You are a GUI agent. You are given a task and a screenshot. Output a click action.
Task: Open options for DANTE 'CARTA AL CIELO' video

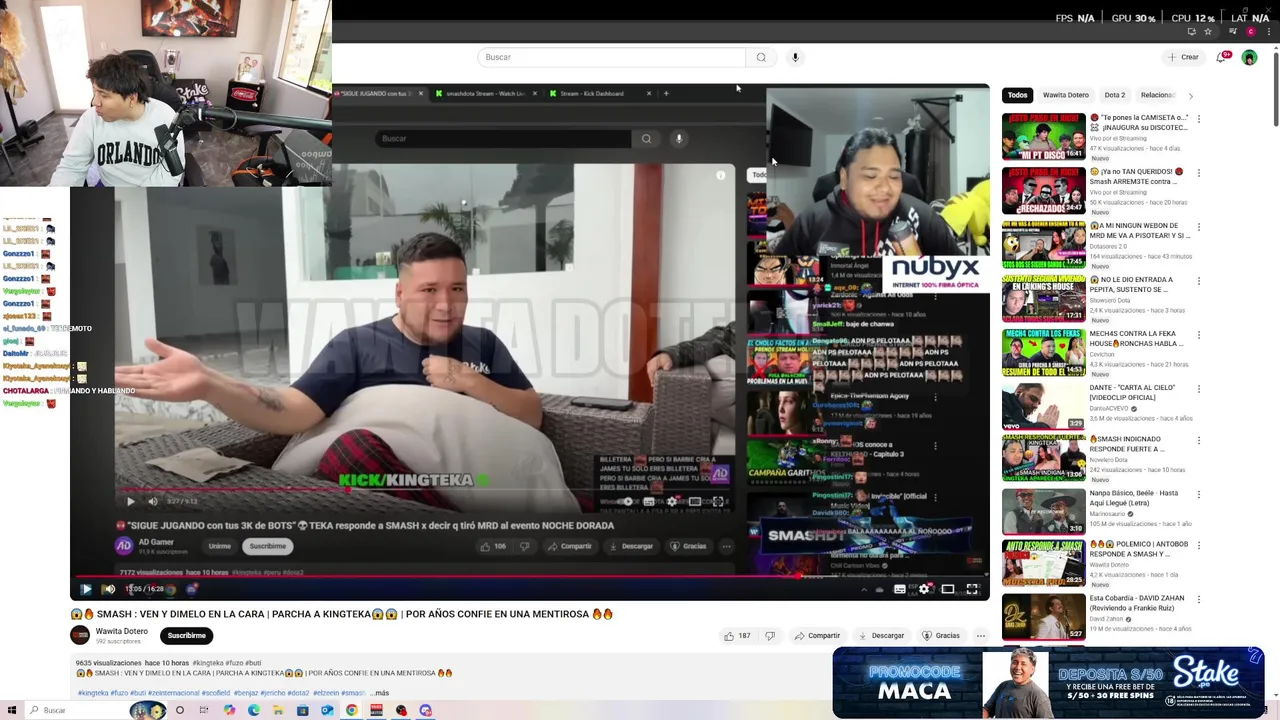point(1198,389)
